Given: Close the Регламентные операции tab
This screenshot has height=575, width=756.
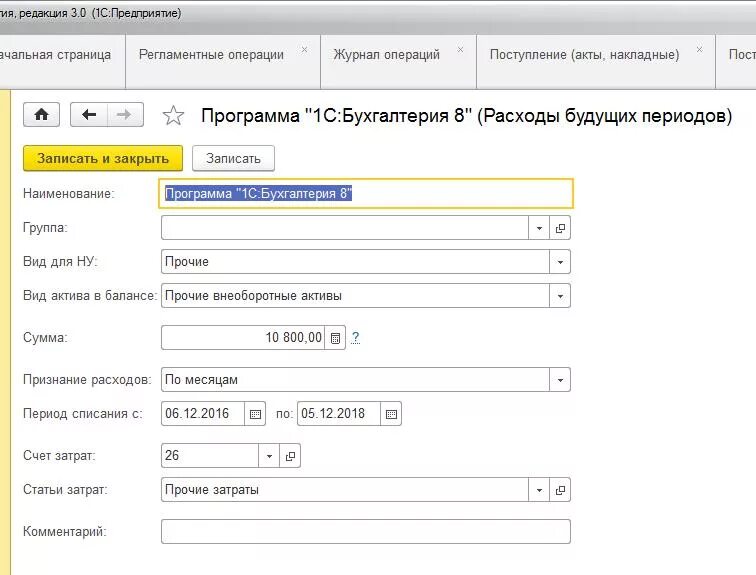Looking at the screenshot, I should (x=304, y=50).
